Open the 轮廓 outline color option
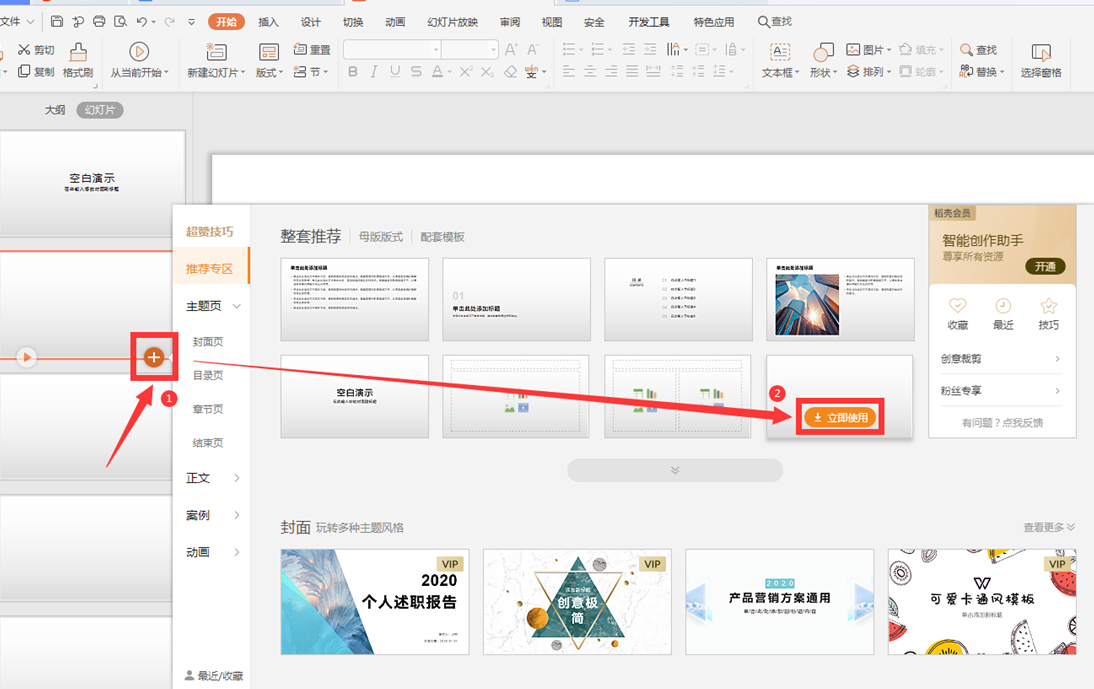 (921, 71)
